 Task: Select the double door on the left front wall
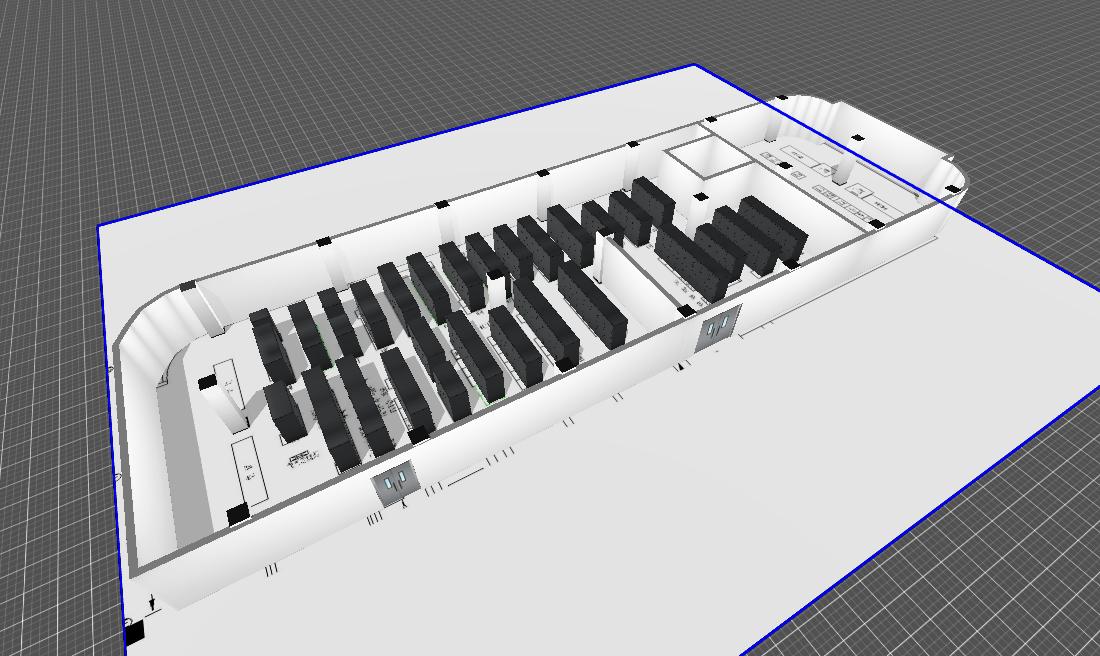(396, 483)
